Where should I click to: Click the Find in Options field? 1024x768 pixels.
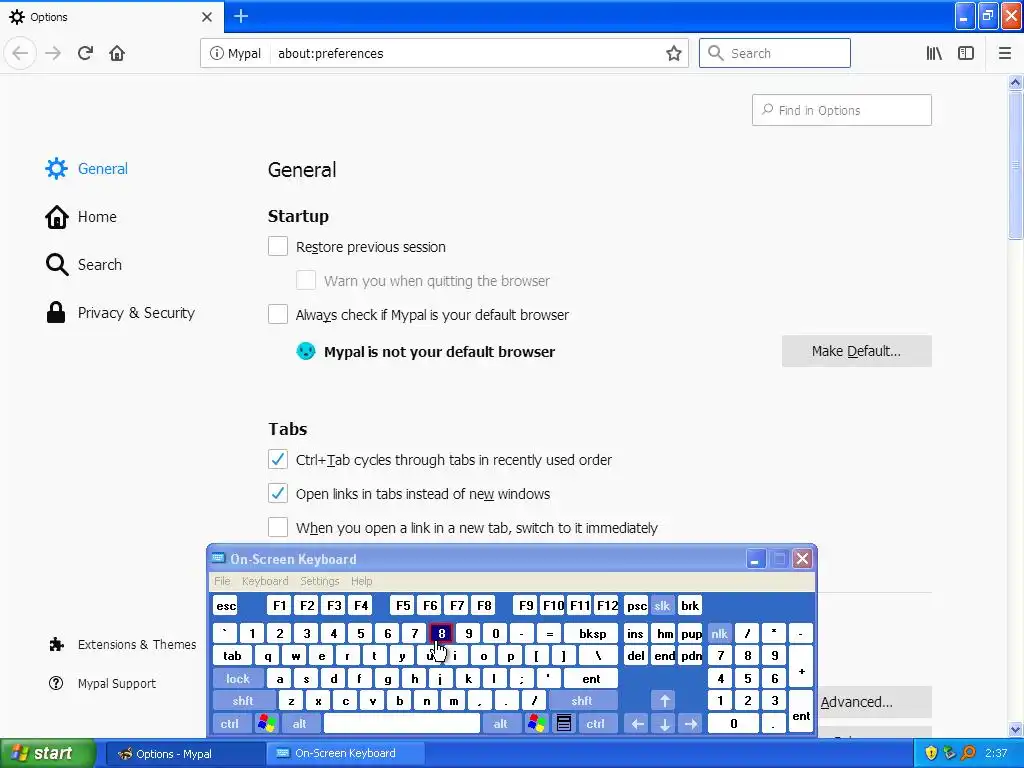(841, 110)
